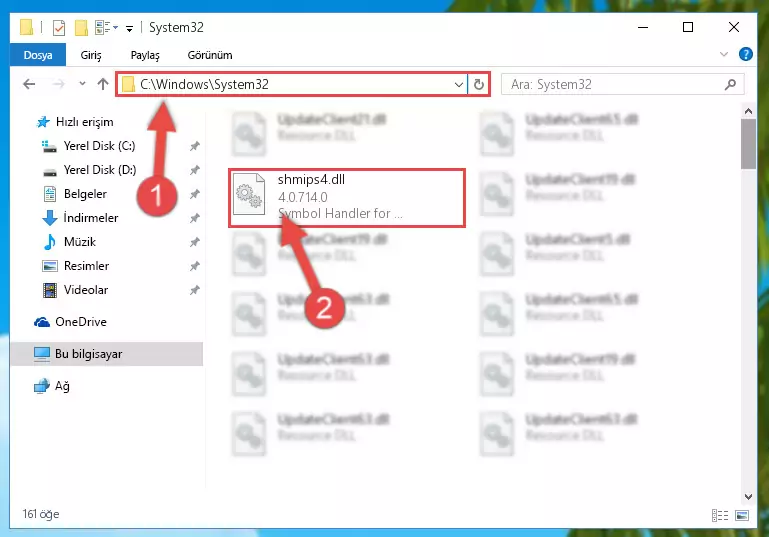769x537 pixels.
Task: Click the pin icon beside Belgeler
Action: 195,194
